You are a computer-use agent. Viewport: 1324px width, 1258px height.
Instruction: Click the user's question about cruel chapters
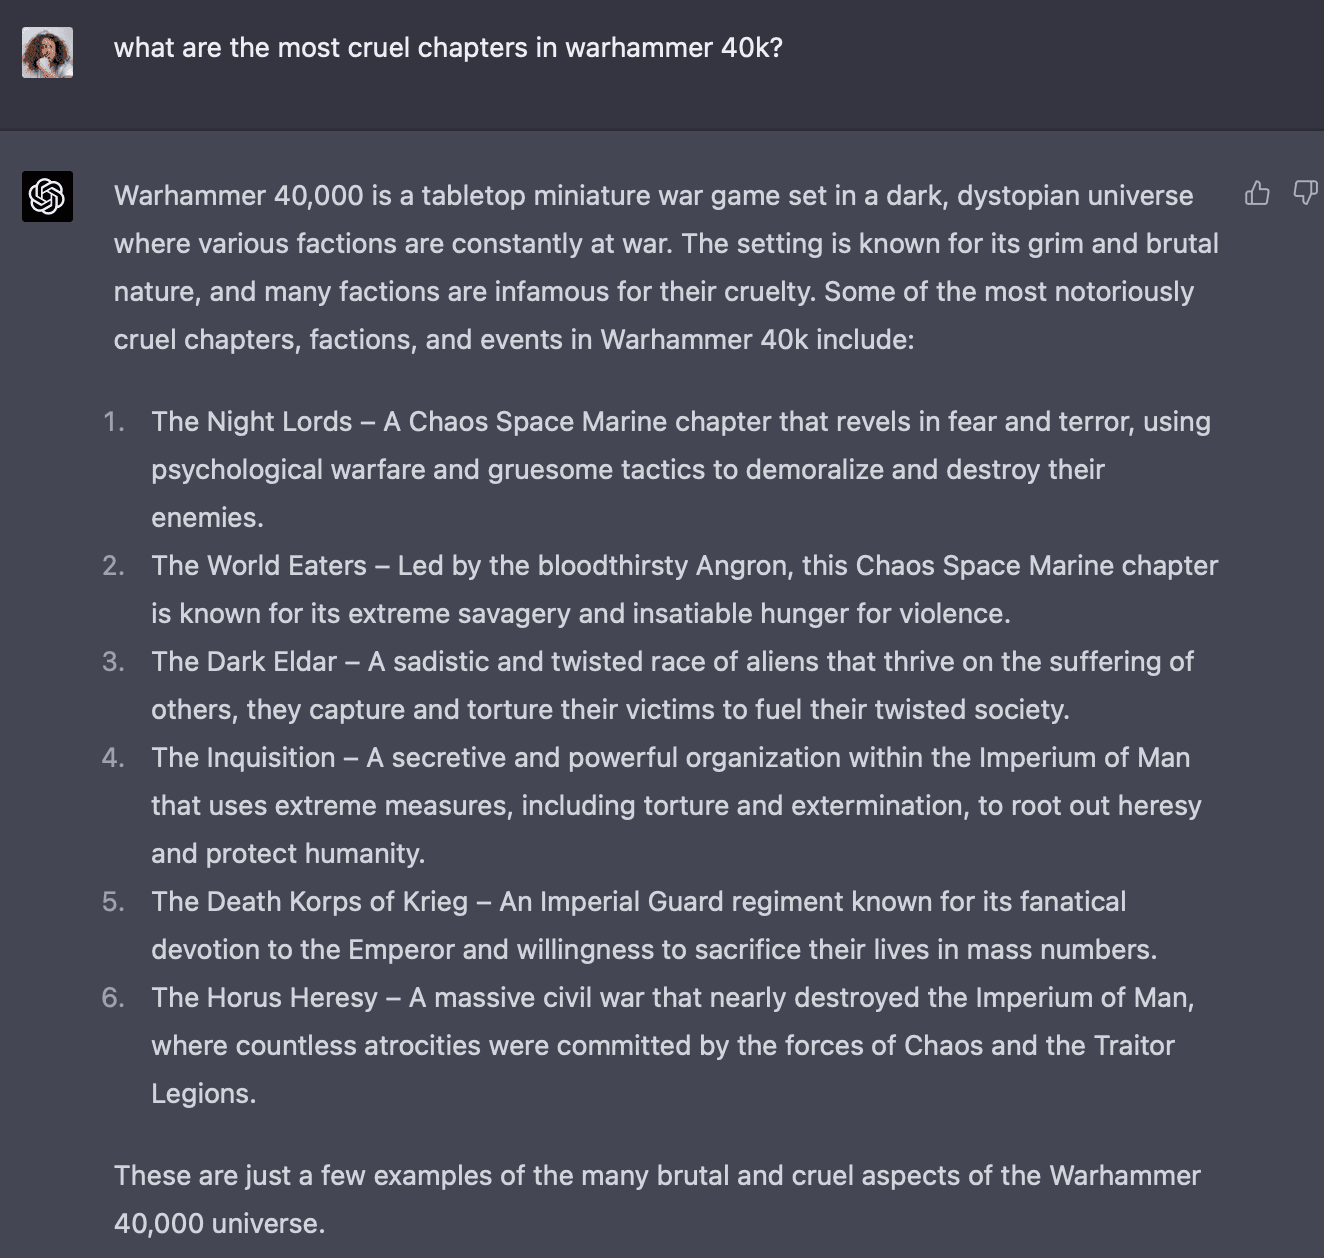tap(448, 48)
